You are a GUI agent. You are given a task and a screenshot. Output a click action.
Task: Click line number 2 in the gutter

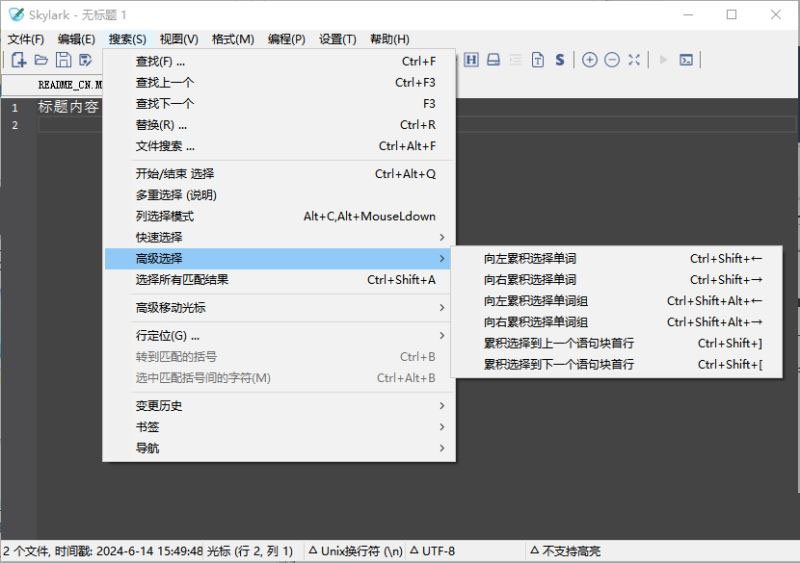pos(15,125)
